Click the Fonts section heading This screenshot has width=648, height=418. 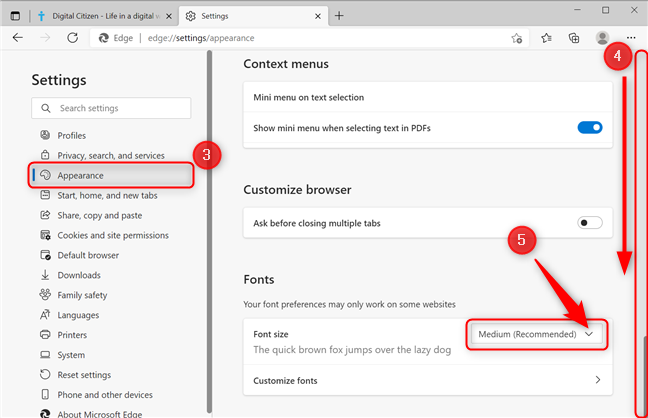[259, 279]
